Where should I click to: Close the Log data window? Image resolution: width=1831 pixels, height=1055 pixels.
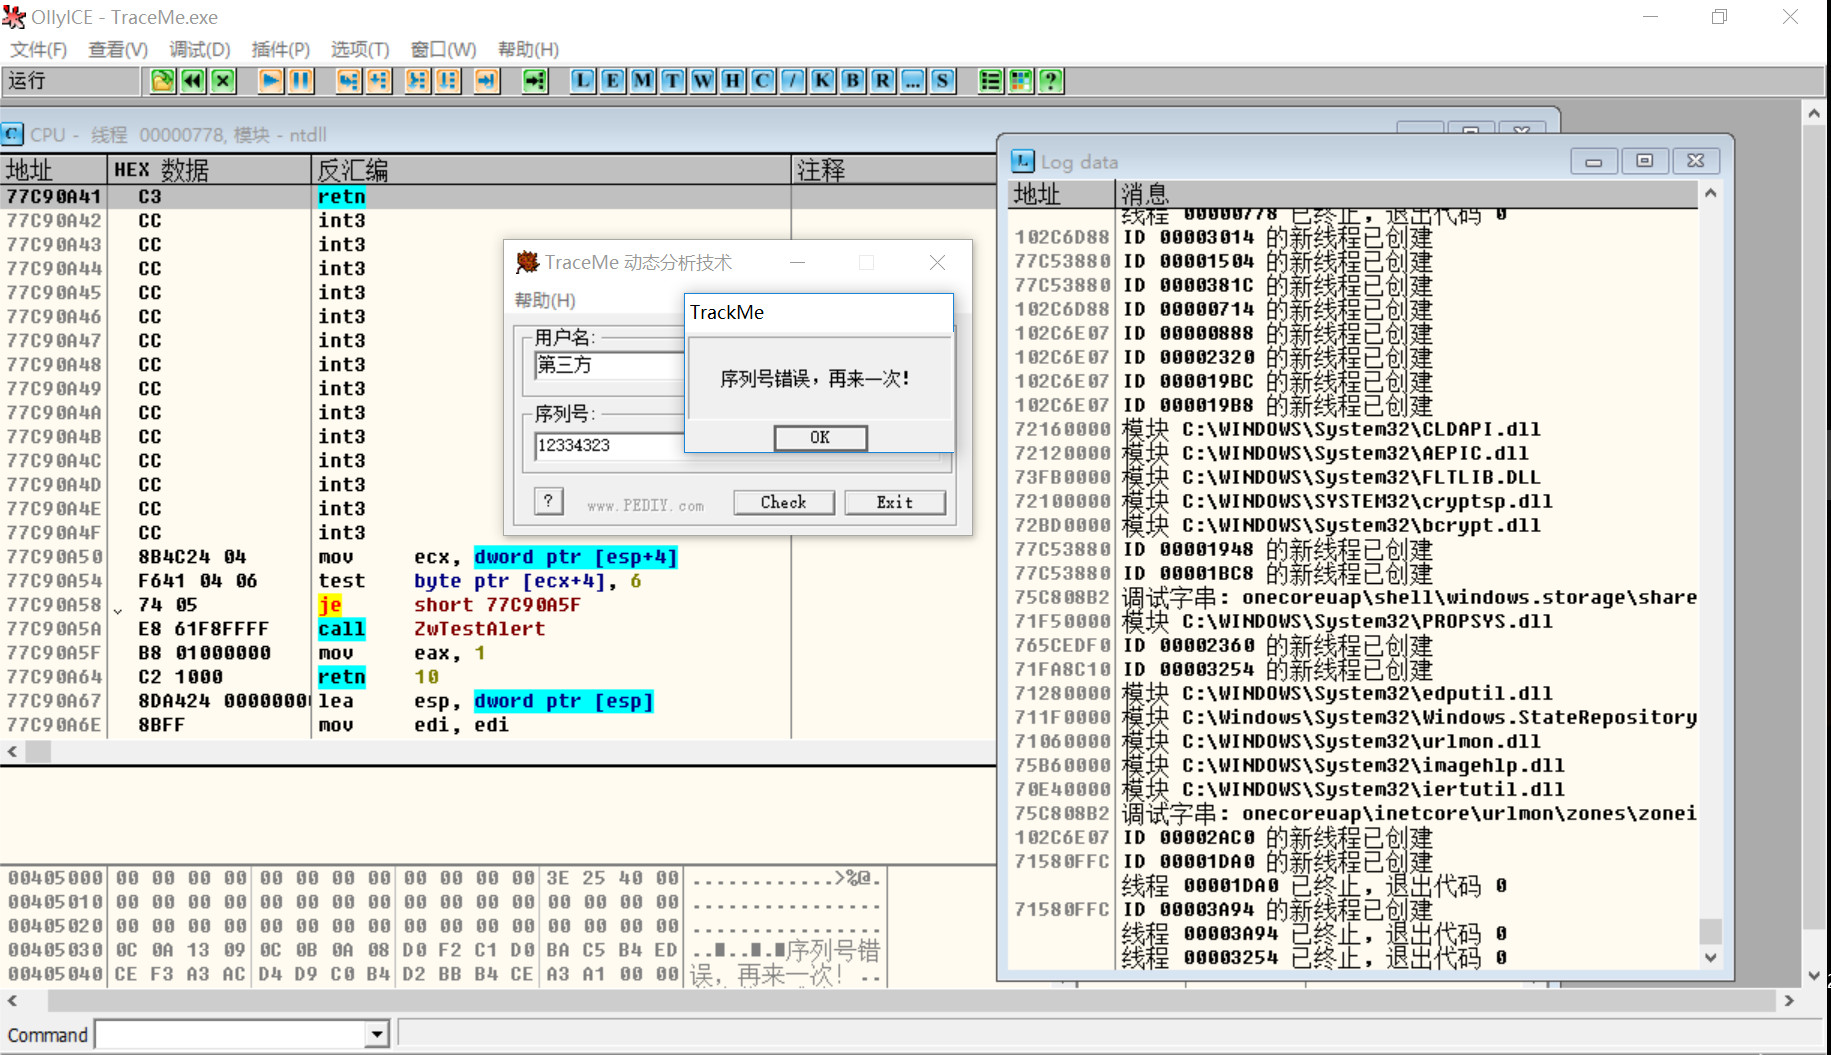click(x=1696, y=161)
